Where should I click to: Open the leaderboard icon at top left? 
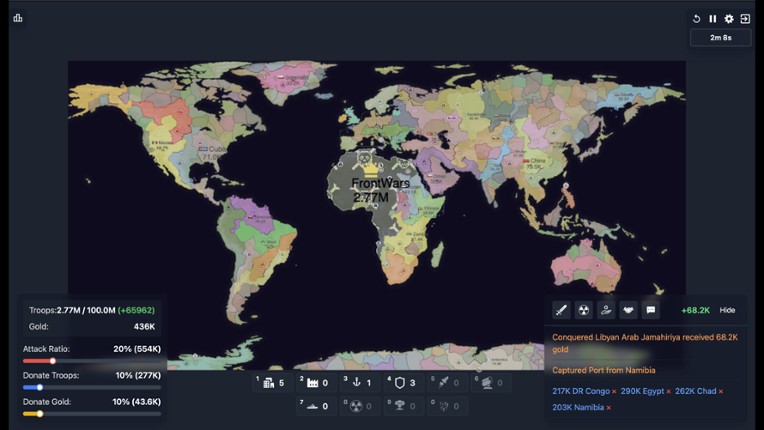[x=18, y=18]
